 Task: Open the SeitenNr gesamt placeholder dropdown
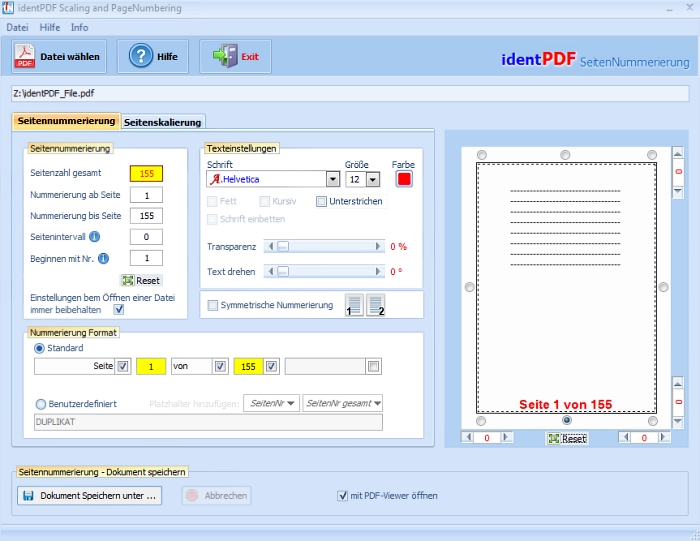[376, 403]
